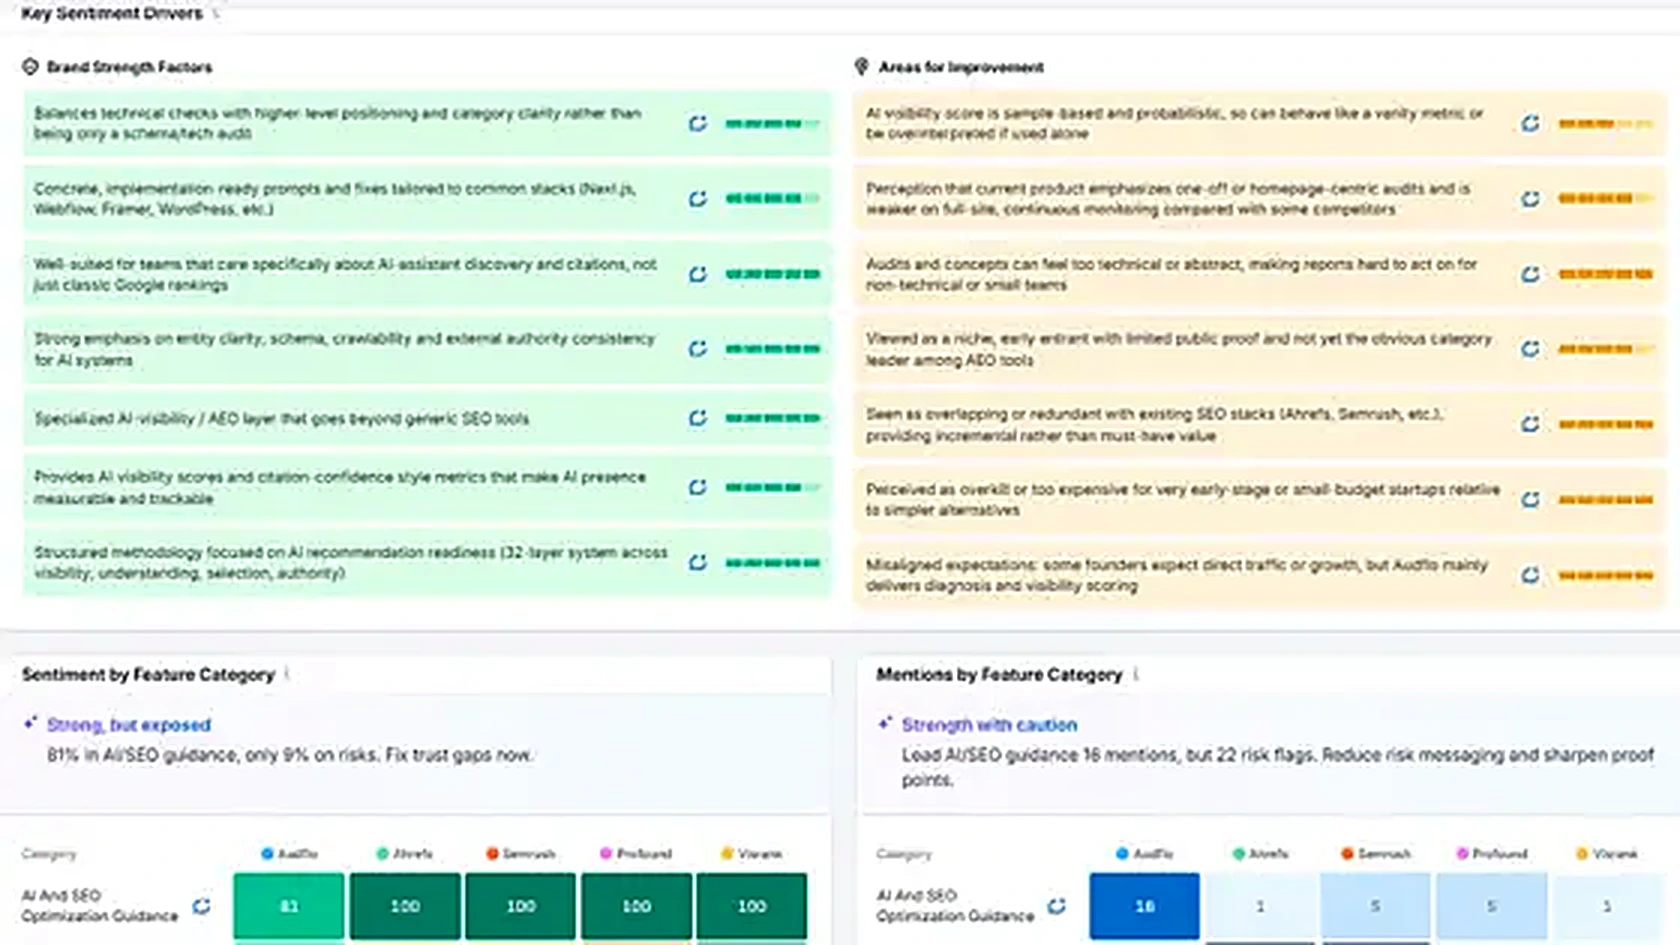Click refresh icon for 'Strong emphasis on entity clarity' row

698,349
